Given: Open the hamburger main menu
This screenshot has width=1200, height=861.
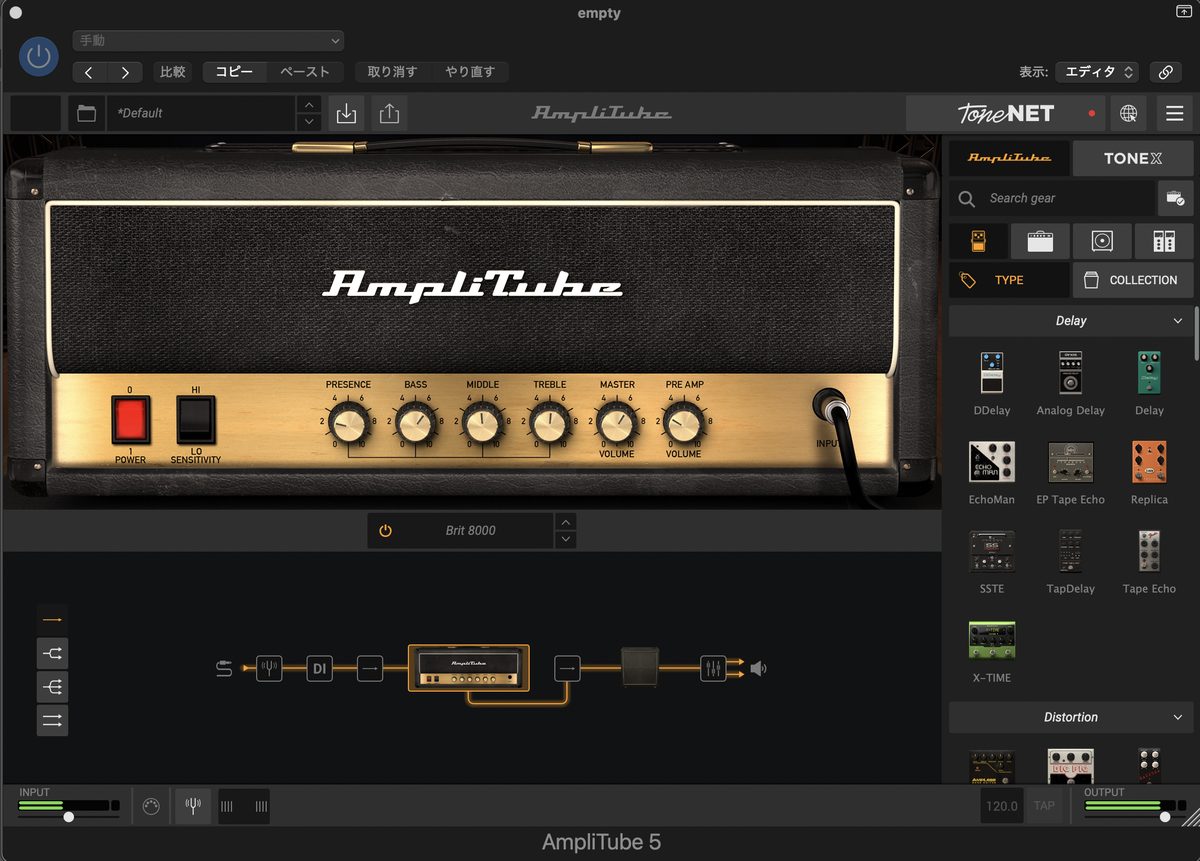Looking at the screenshot, I should [1175, 113].
